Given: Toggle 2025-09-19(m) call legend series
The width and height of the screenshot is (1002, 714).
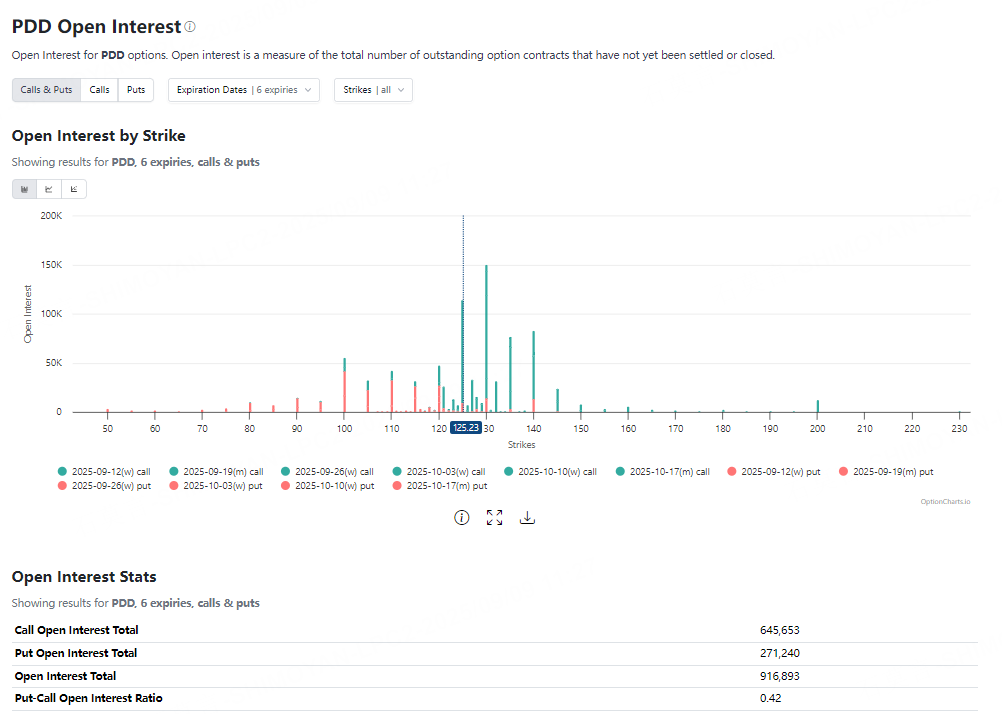Looking at the screenshot, I should coord(217,472).
